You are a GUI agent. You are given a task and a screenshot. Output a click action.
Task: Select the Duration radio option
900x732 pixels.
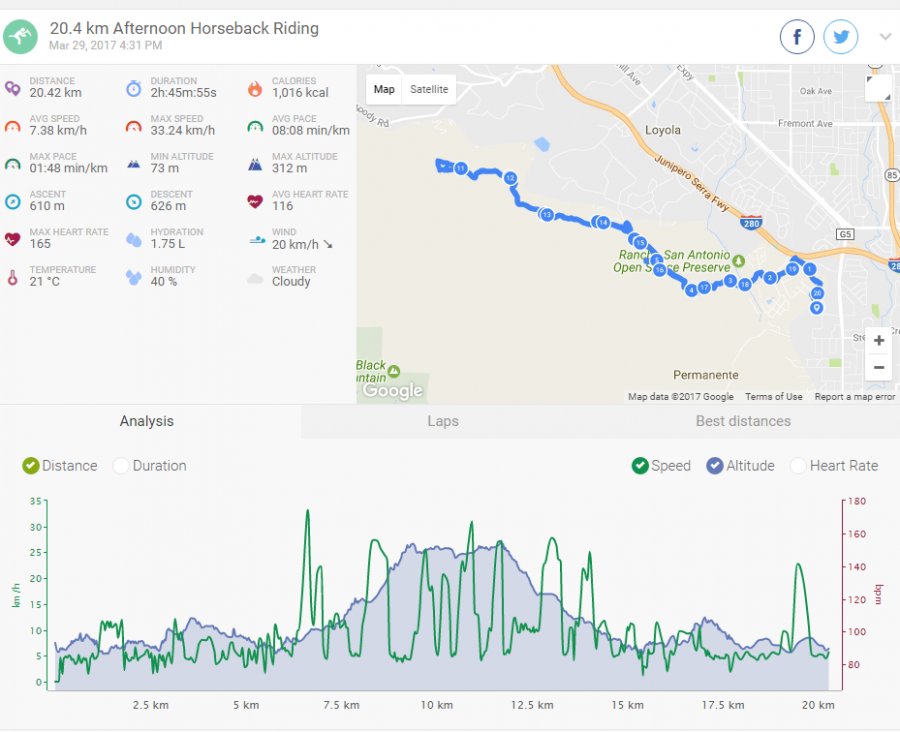pos(122,466)
